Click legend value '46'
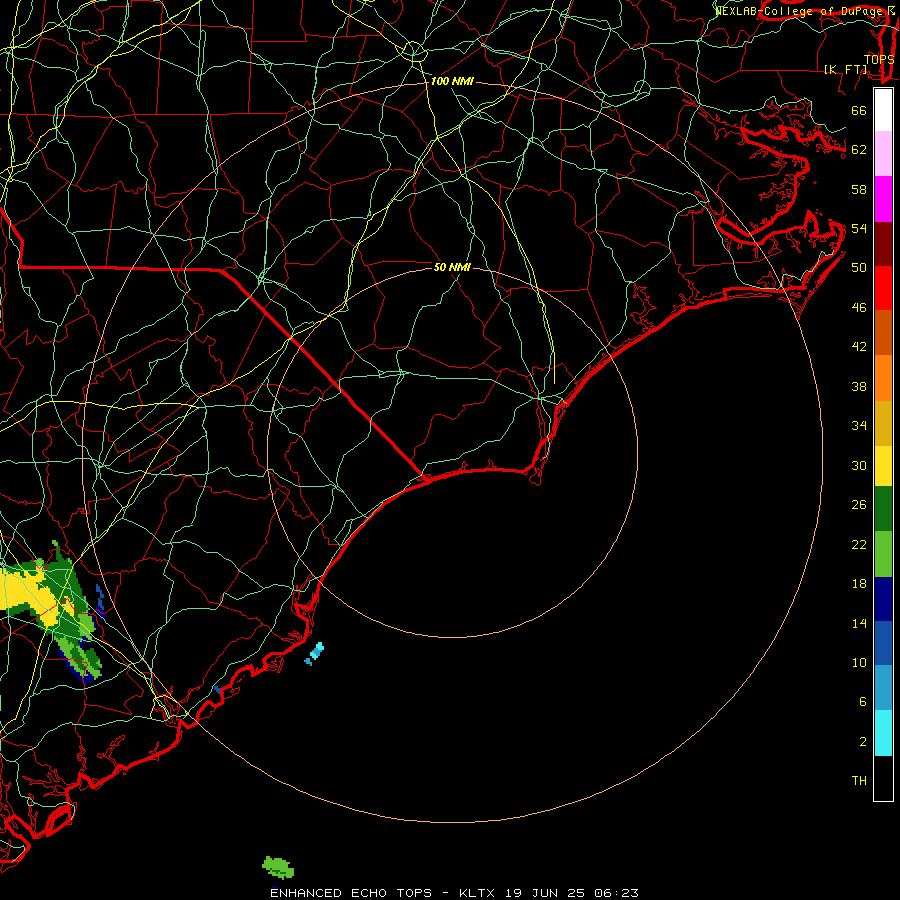This screenshot has height=900, width=900. (859, 308)
